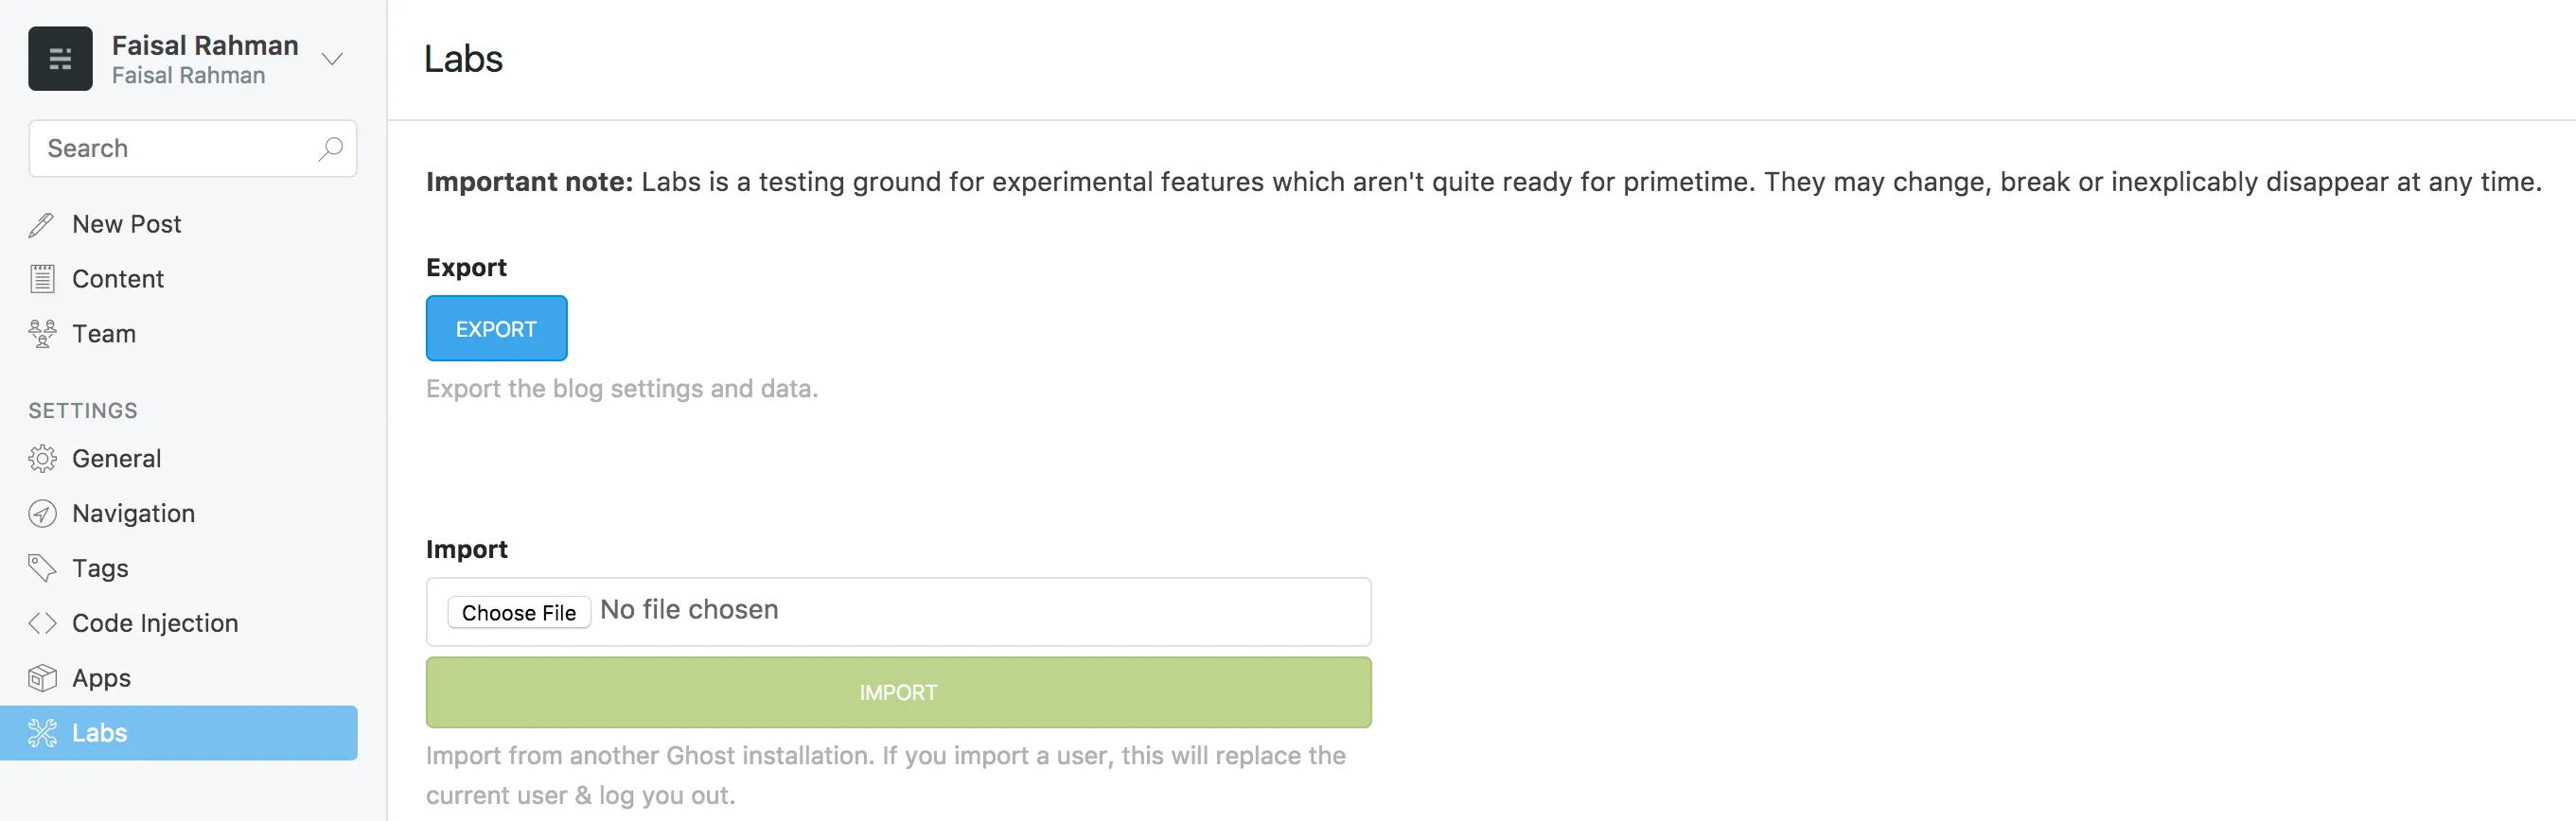Click the Tags label icon

(42, 568)
